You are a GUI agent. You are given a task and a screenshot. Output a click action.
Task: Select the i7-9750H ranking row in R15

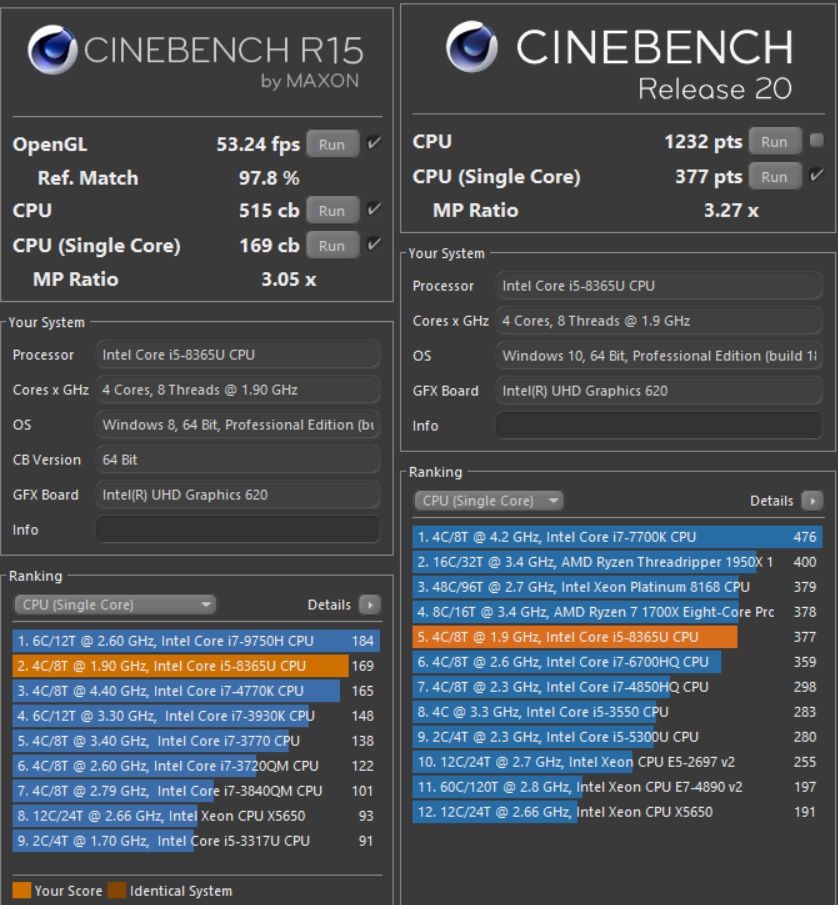(x=196, y=641)
